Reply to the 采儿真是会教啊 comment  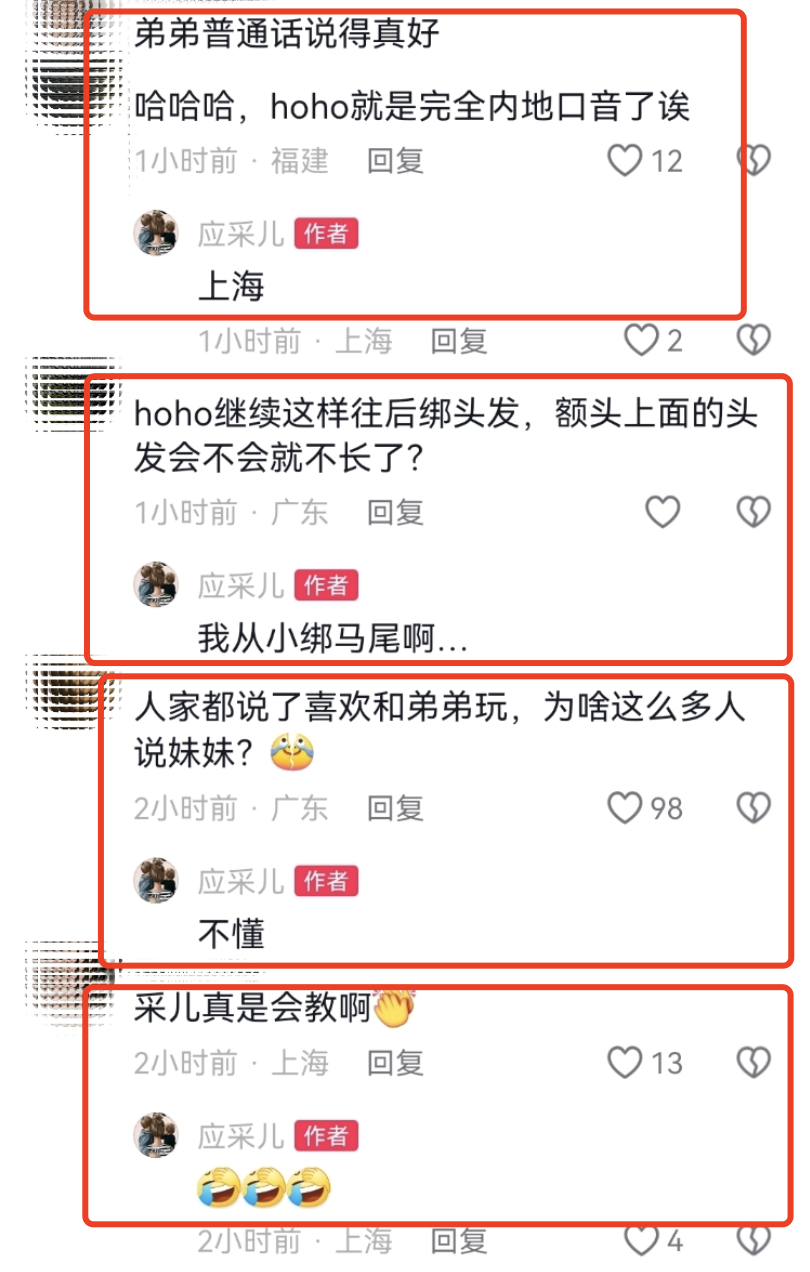pyautogui.click(x=395, y=1062)
